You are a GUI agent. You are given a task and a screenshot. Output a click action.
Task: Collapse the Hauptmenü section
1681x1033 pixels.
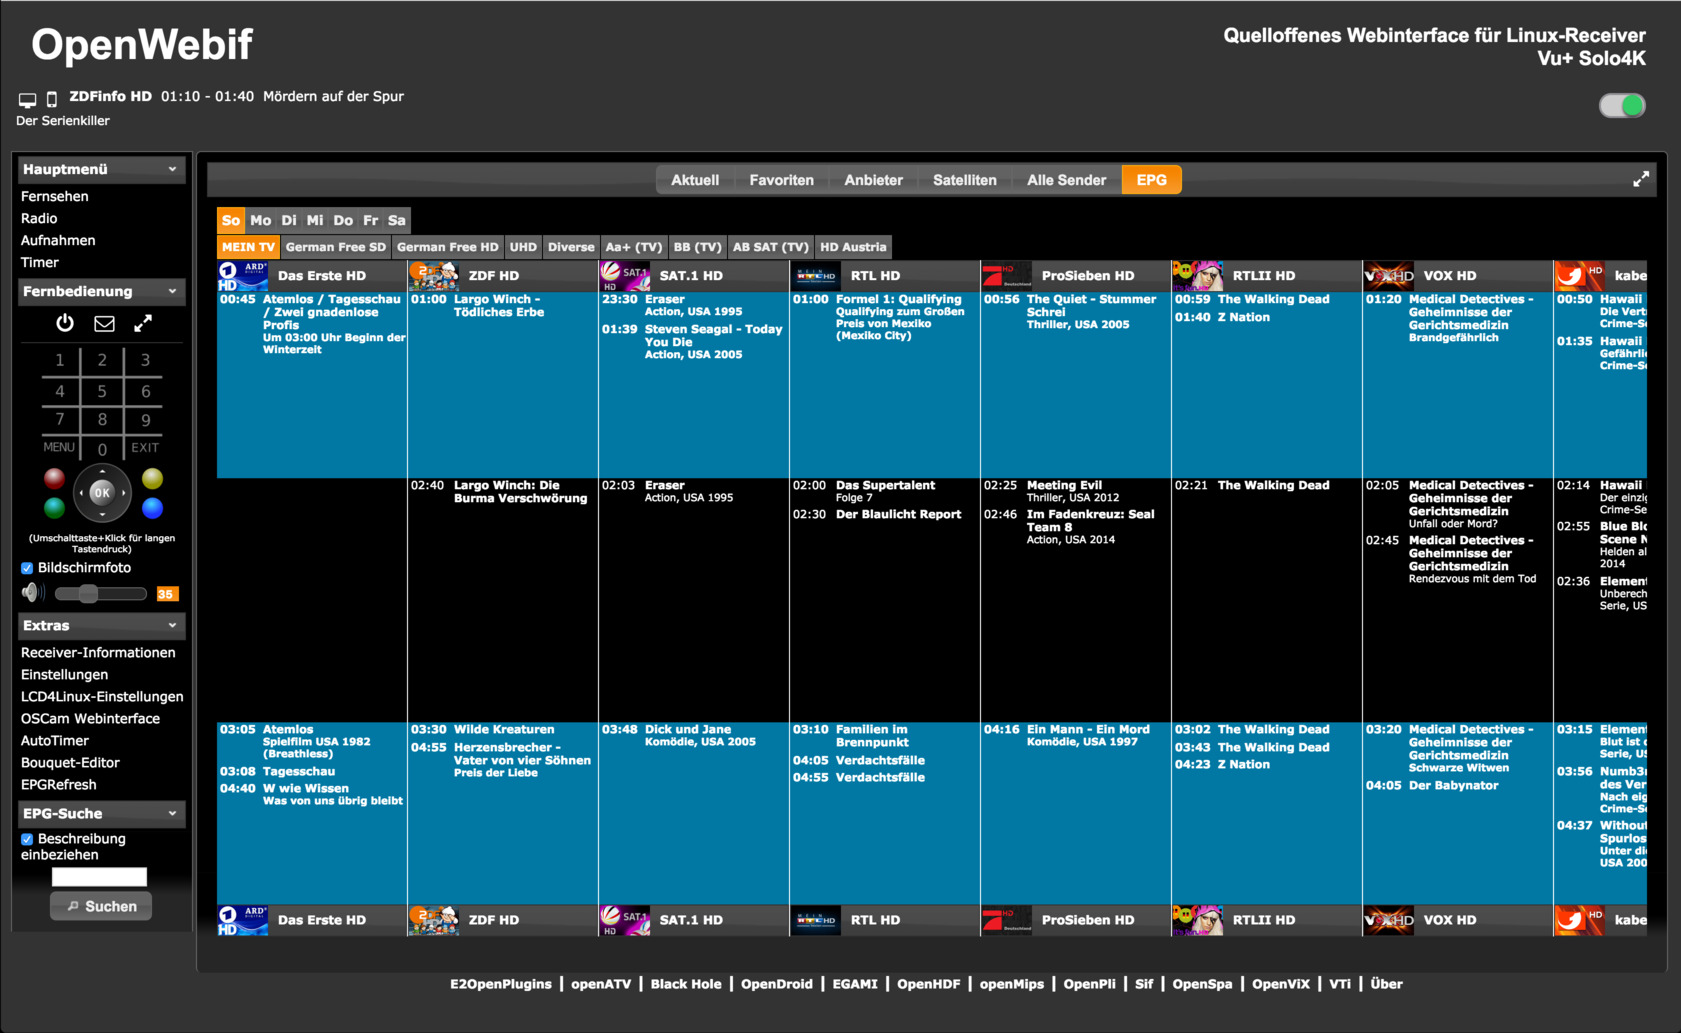coord(172,169)
